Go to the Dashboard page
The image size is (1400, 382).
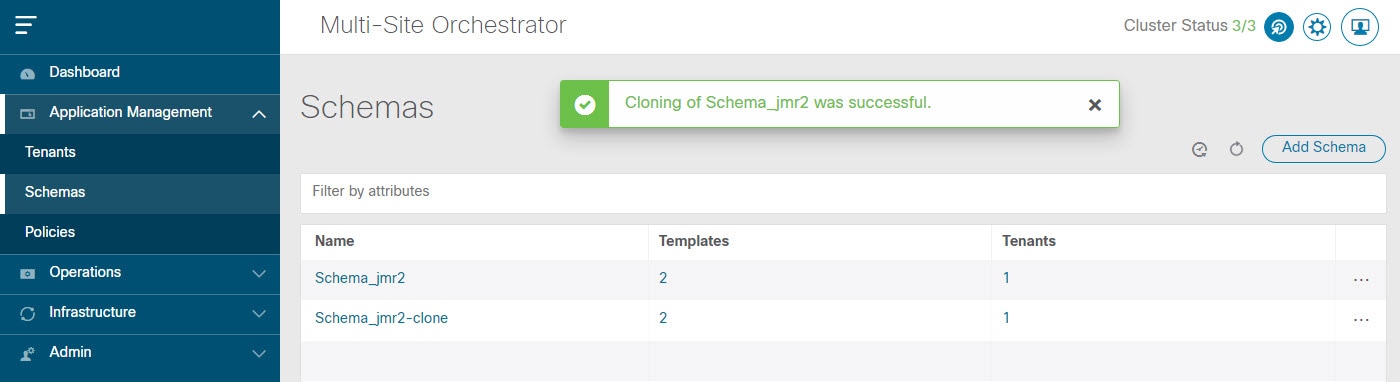[x=140, y=73]
